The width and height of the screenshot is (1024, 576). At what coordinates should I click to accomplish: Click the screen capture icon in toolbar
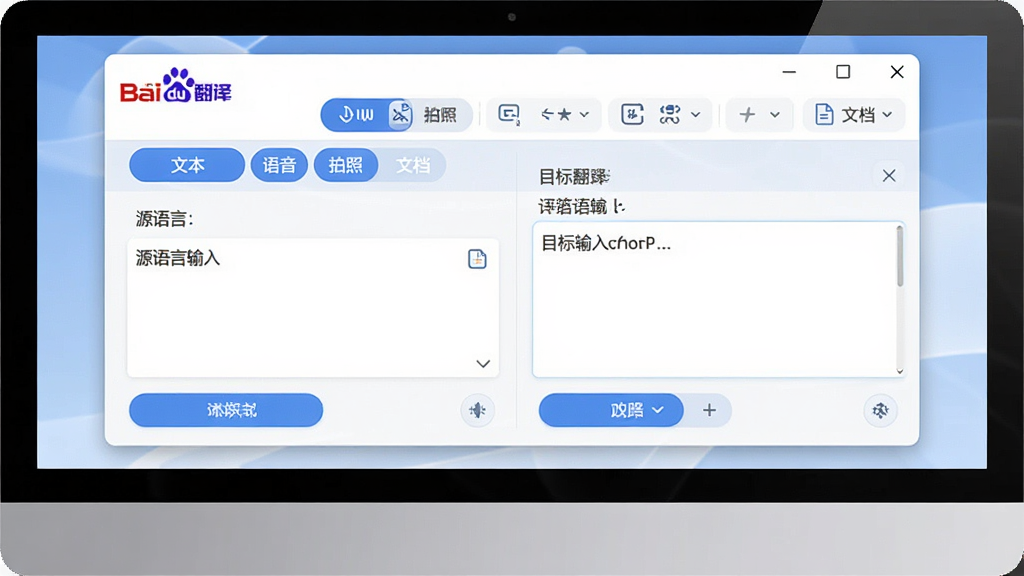pyautogui.click(x=509, y=114)
